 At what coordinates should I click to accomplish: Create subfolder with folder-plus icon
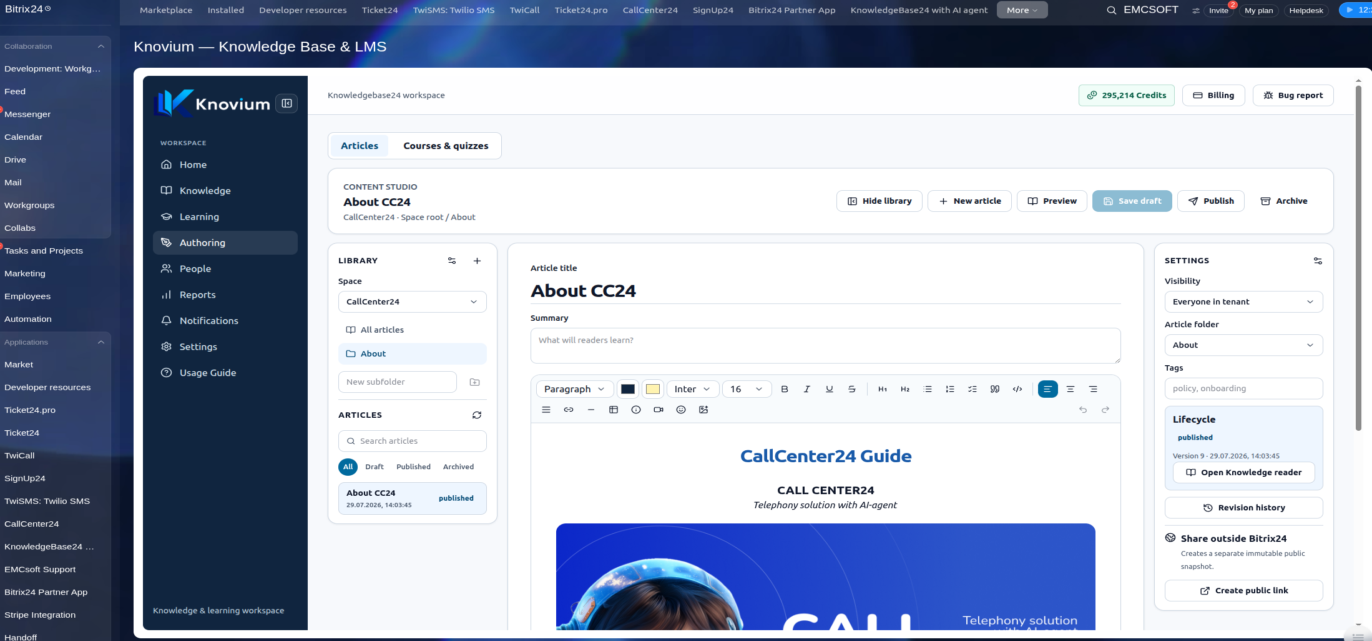(474, 382)
